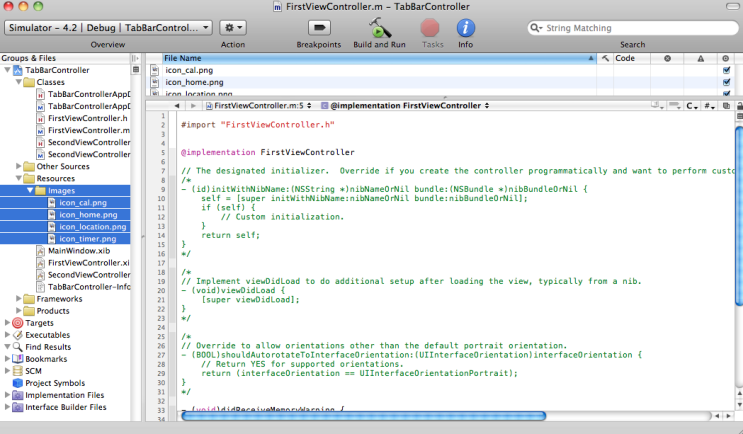Click the Code column header
Screen dimensions: 743x434
pos(632,58)
